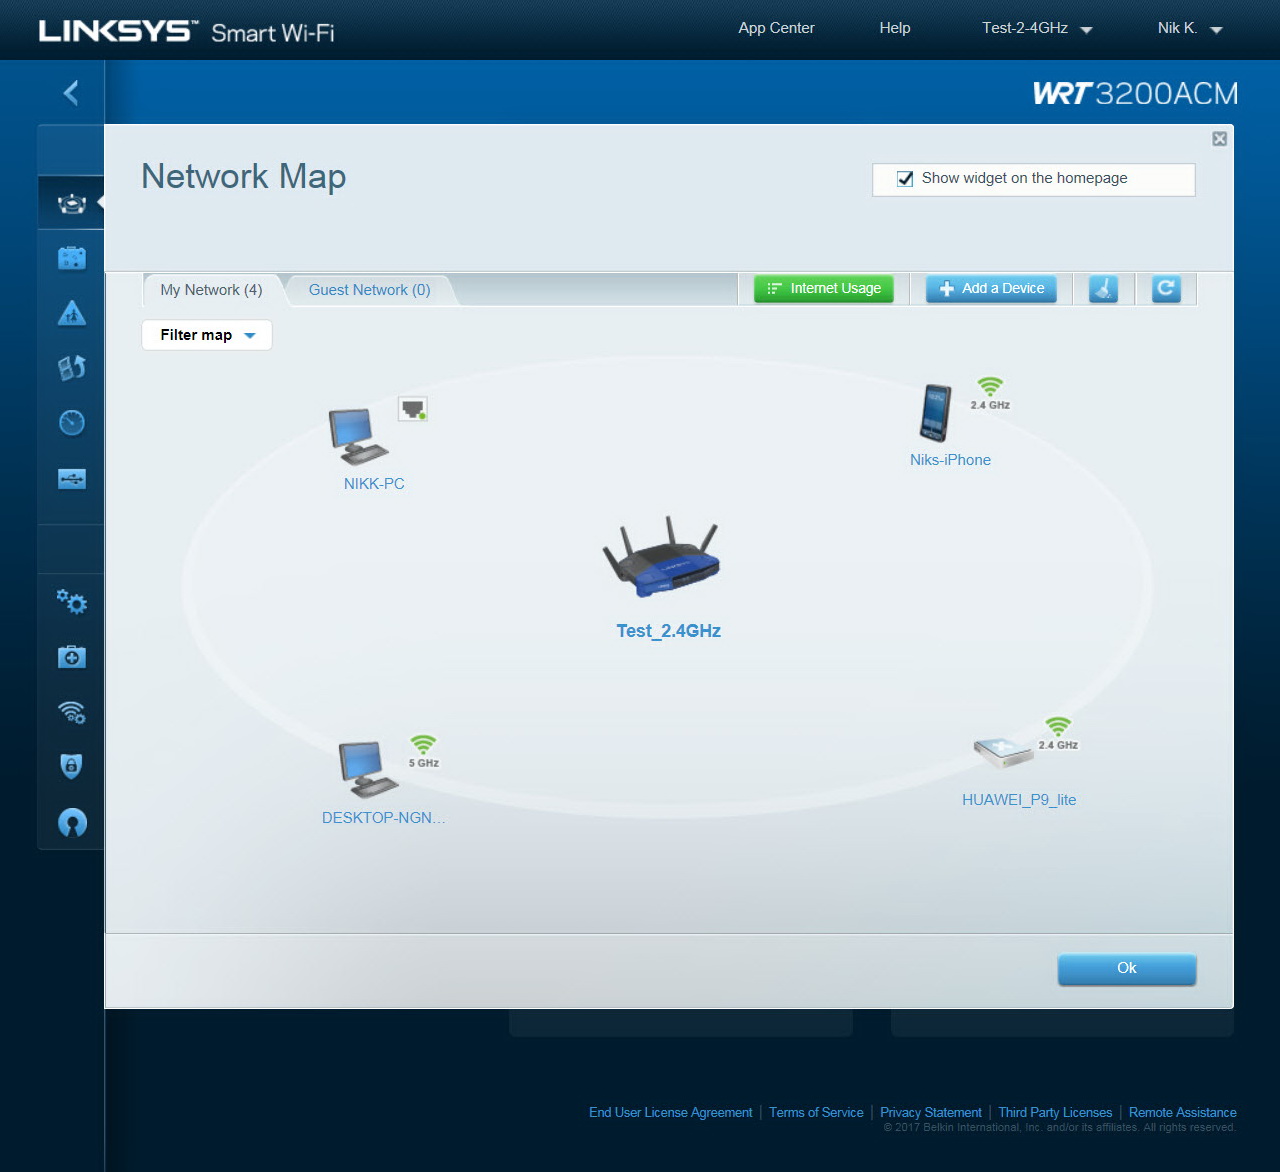Open Media Prioritization sidebar icon
The height and width of the screenshot is (1172, 1280).
(72, 368)
